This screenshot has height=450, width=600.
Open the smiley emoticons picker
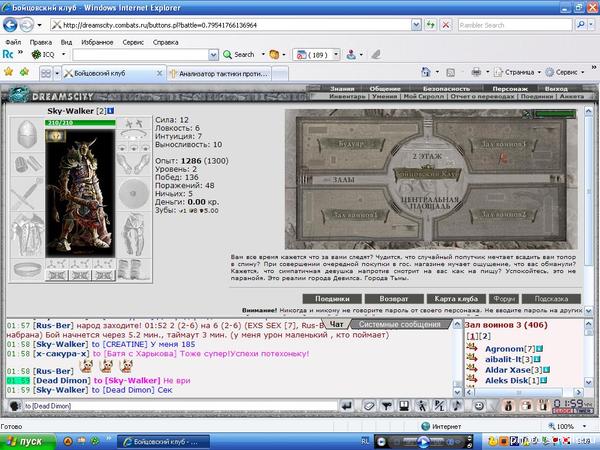479,406
